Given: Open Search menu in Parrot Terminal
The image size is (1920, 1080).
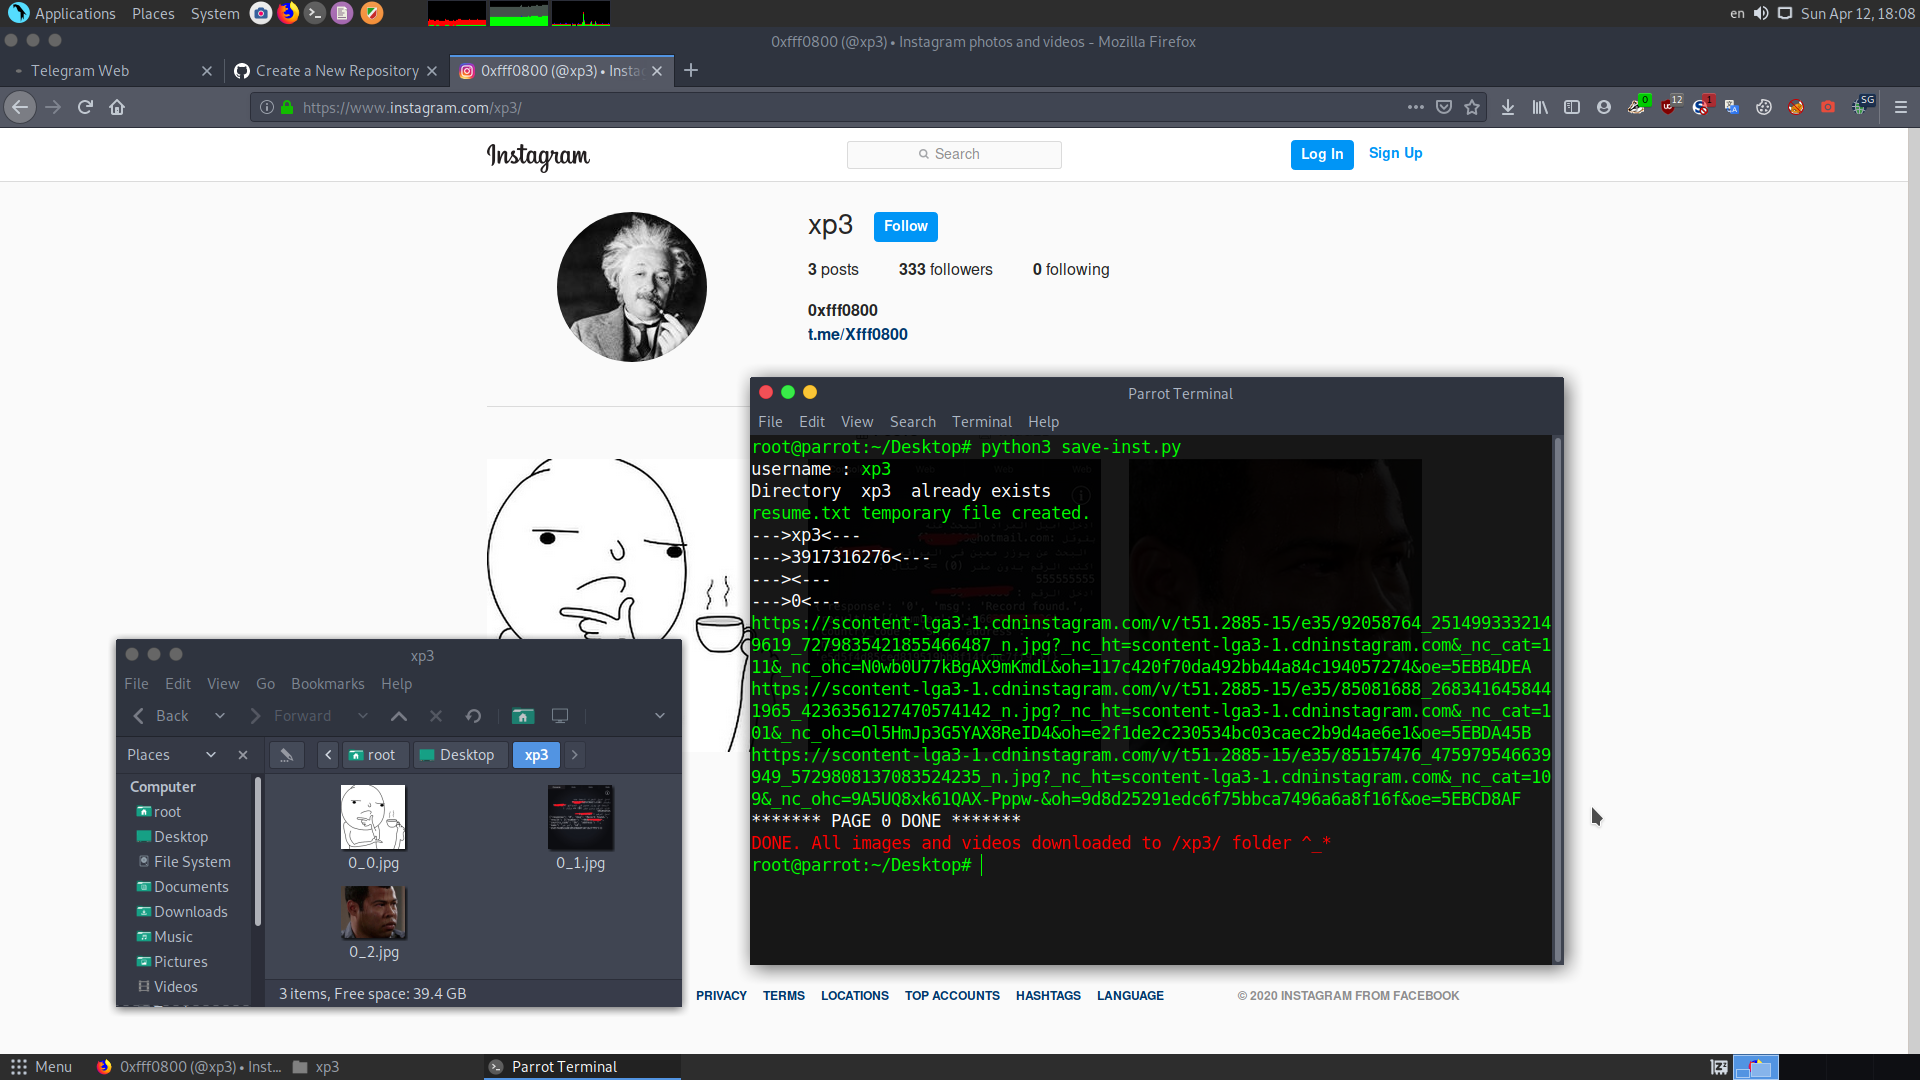Looking at the screenshot, I should pos(912,422).
